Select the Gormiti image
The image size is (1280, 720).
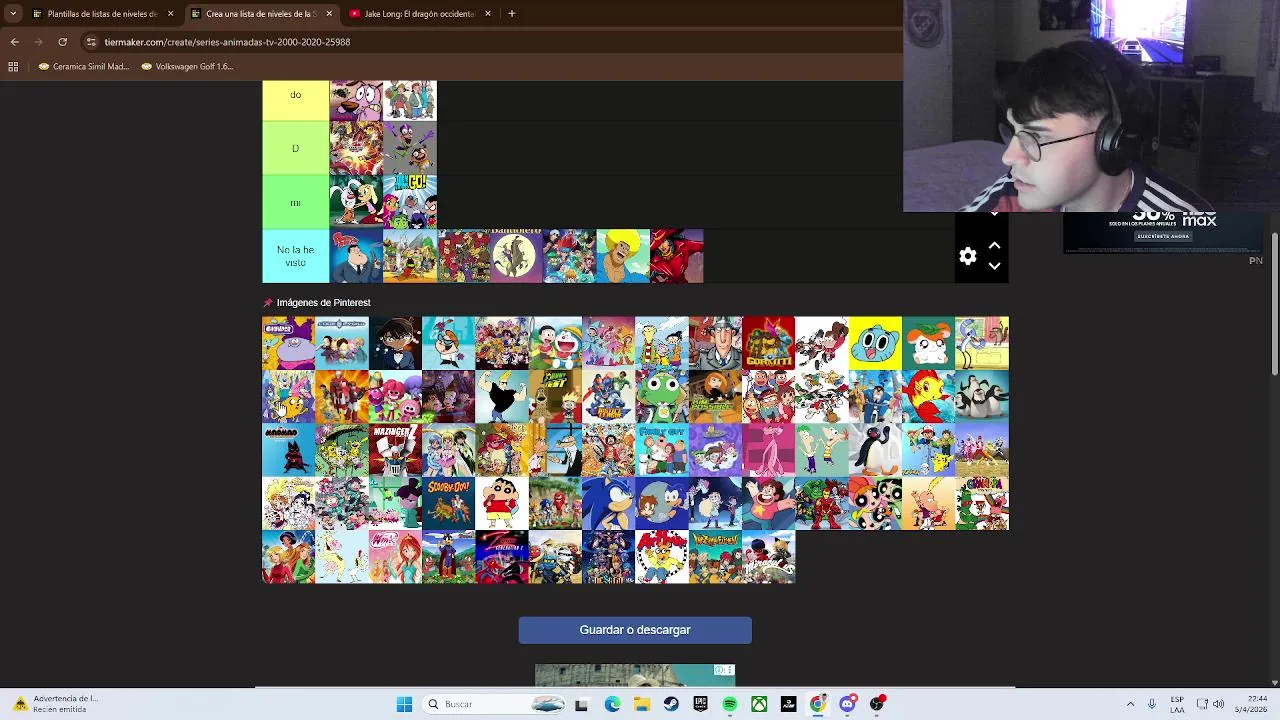768,343
